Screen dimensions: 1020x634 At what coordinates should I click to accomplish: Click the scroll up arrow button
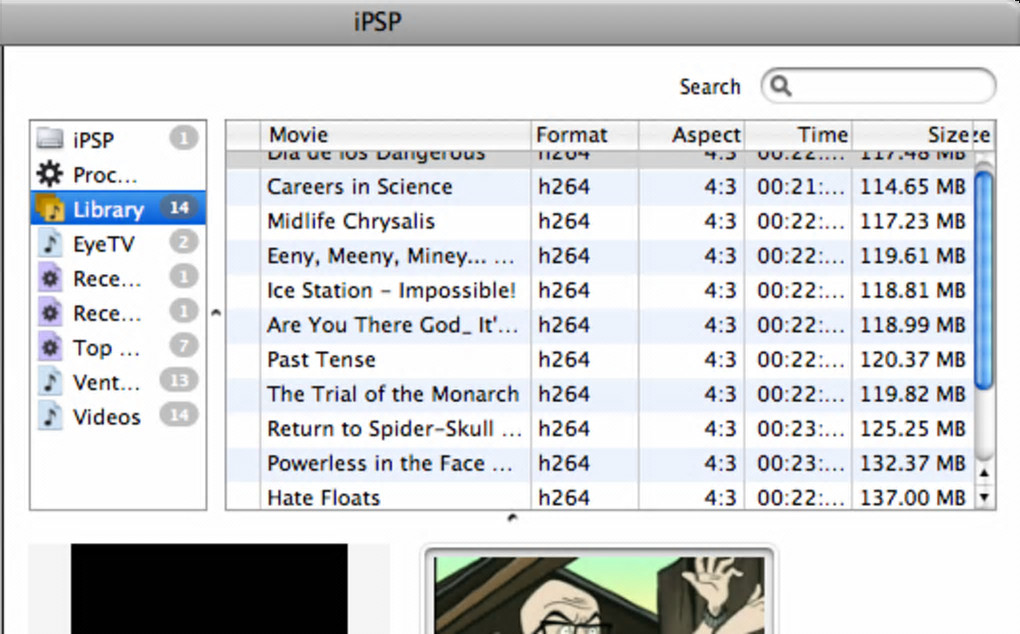984,472
